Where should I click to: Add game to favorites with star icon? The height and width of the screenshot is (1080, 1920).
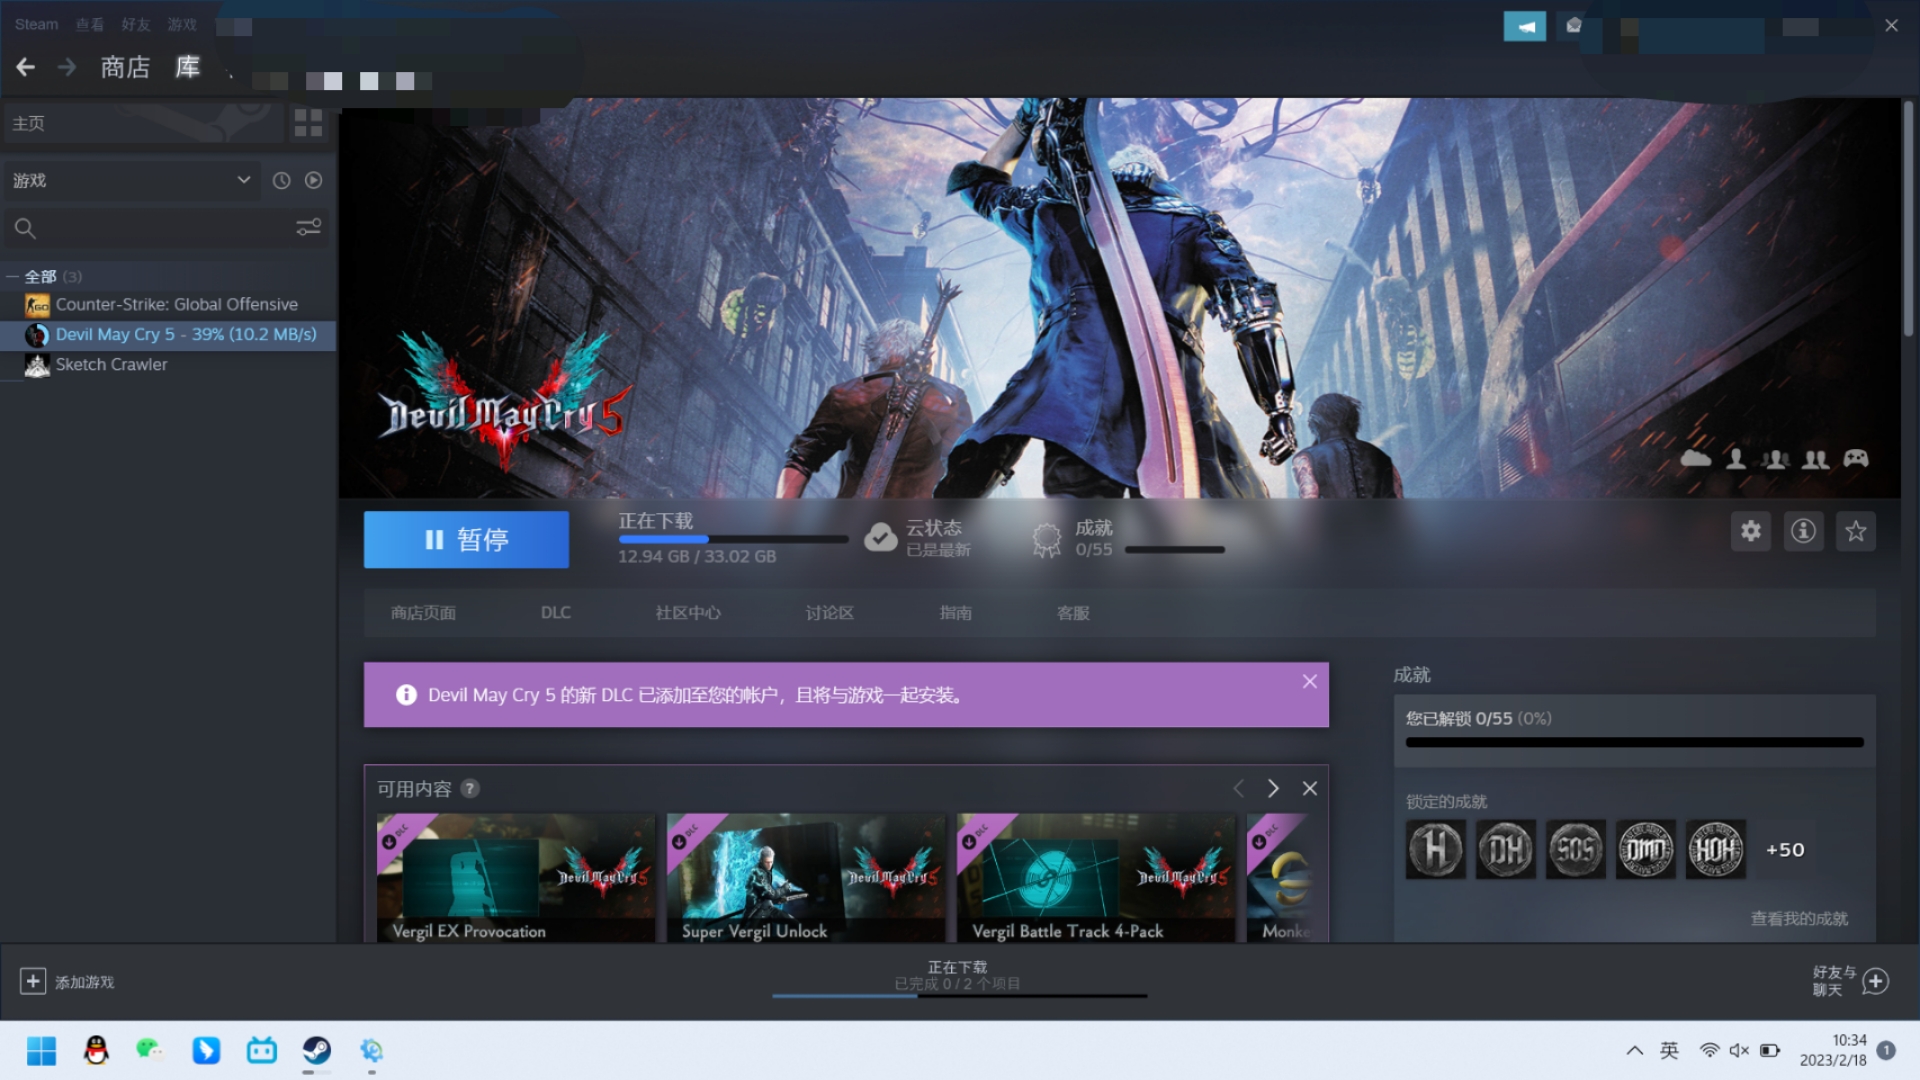click(x=1856, y=531)
